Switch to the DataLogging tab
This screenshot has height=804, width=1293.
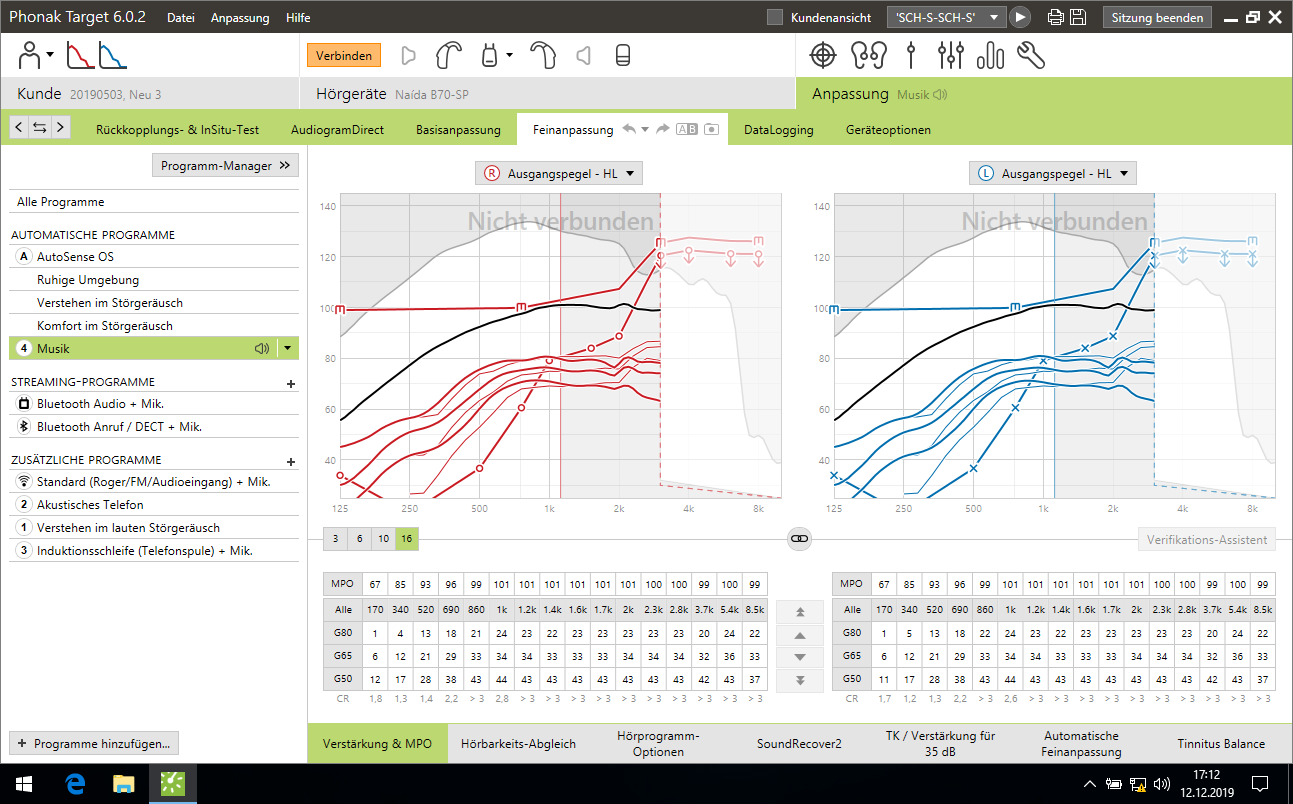click(x=778, y=130)
